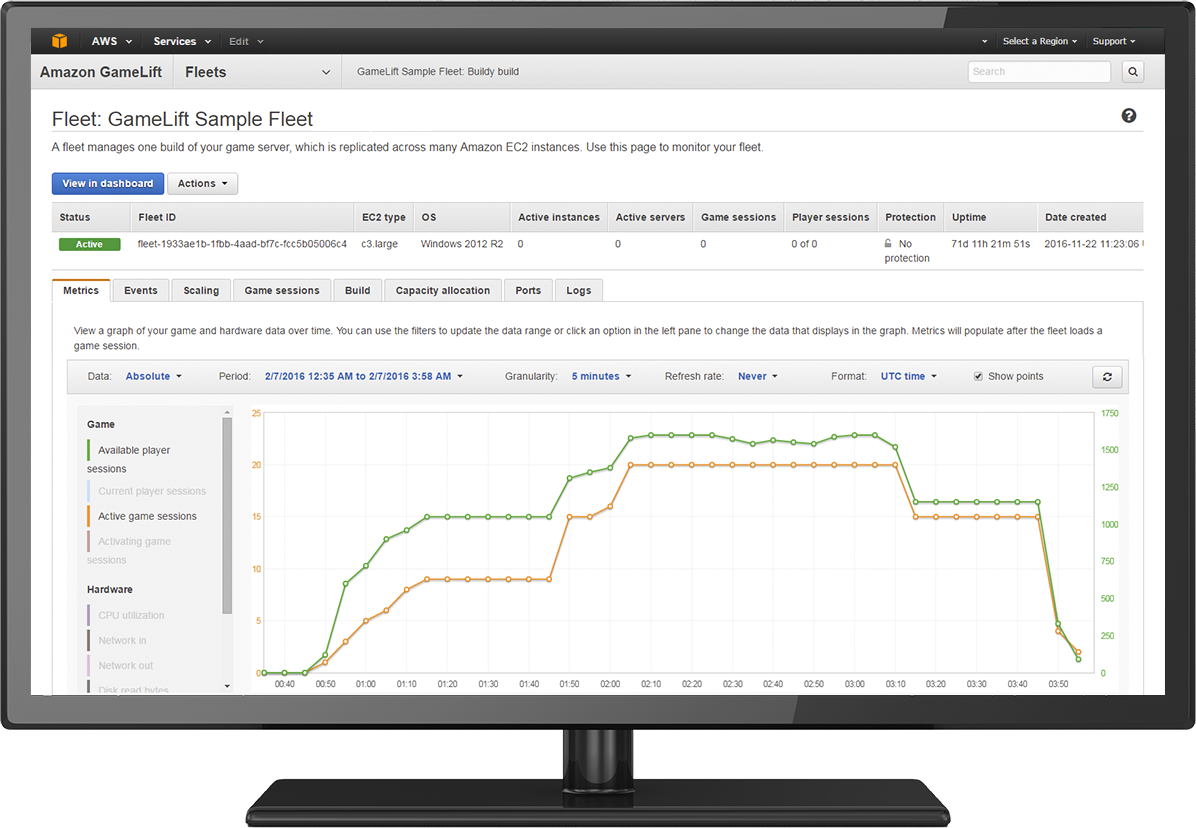Toggle the Show points checkbox
Screen dimensions: 1196x828
[x=978, y=377]
